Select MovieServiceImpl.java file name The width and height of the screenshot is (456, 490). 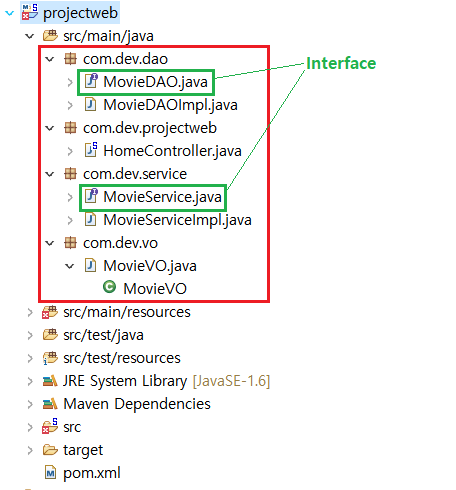177,220
